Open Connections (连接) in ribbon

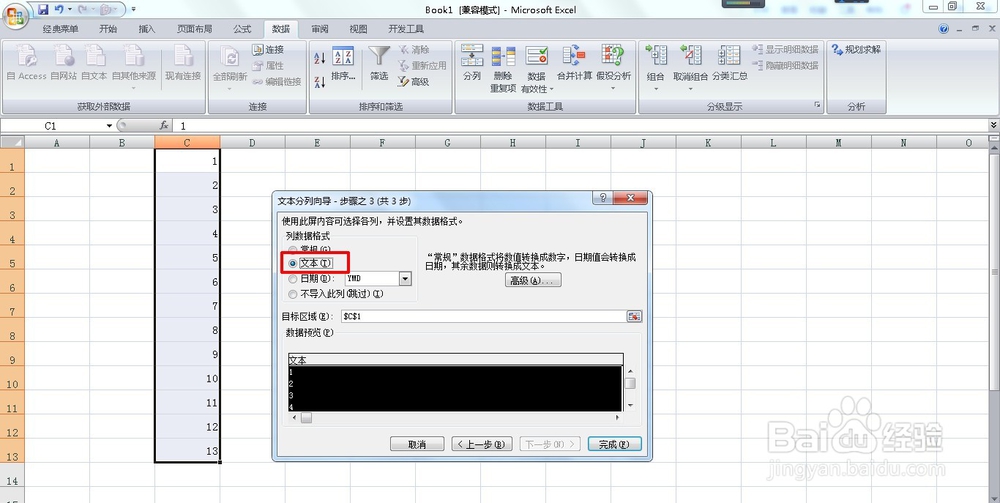point(268,49)
